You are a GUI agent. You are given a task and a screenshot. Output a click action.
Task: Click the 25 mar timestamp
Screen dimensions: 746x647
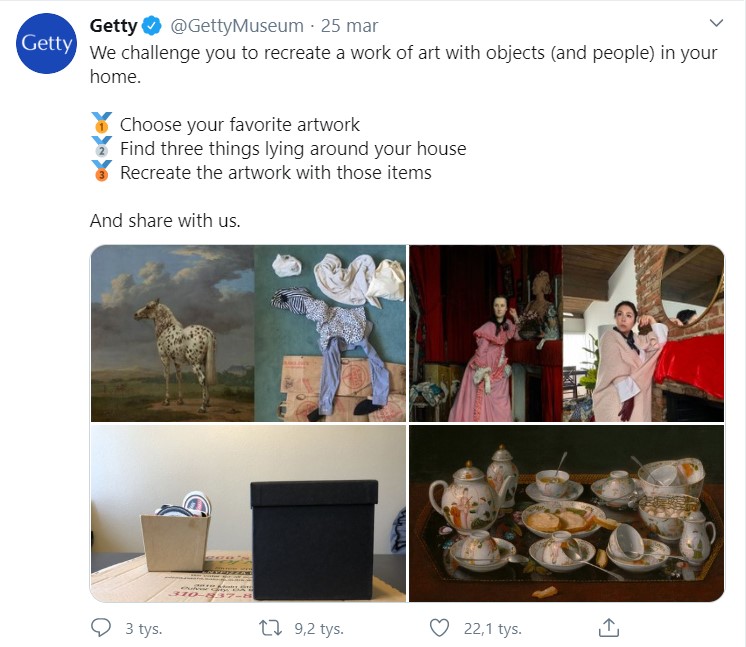pyautogui.click(x=349, y=26)
